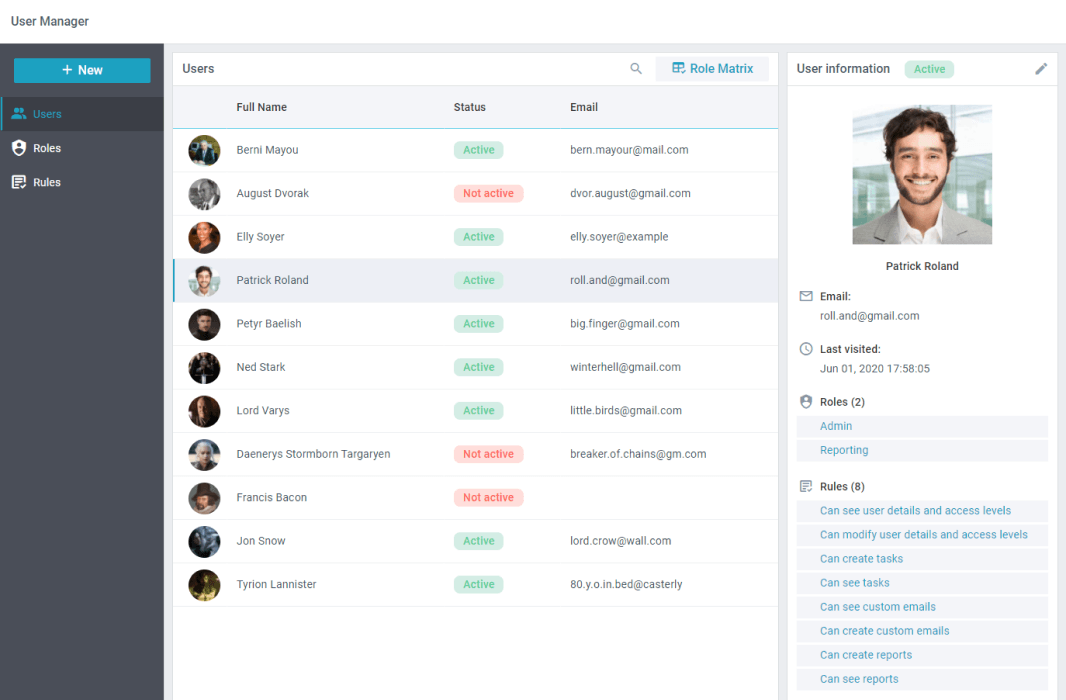
Task: Sort by the Email column header
Action: [584, 107]
